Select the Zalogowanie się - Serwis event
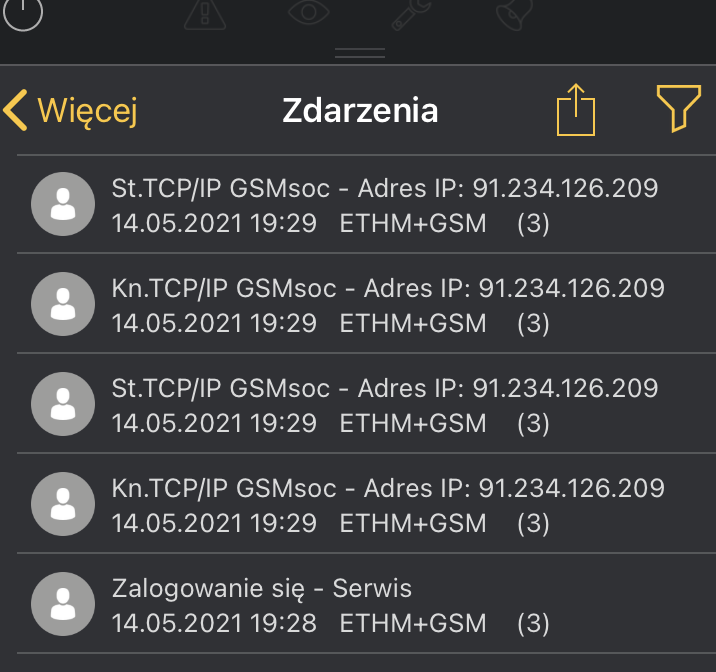 366,603
